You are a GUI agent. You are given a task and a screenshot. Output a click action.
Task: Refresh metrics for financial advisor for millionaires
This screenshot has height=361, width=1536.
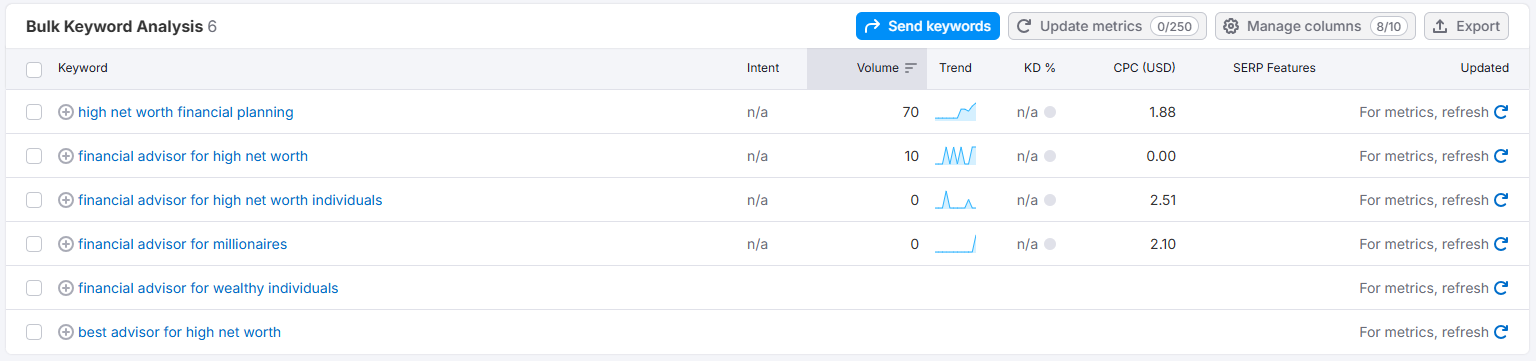1500,244
